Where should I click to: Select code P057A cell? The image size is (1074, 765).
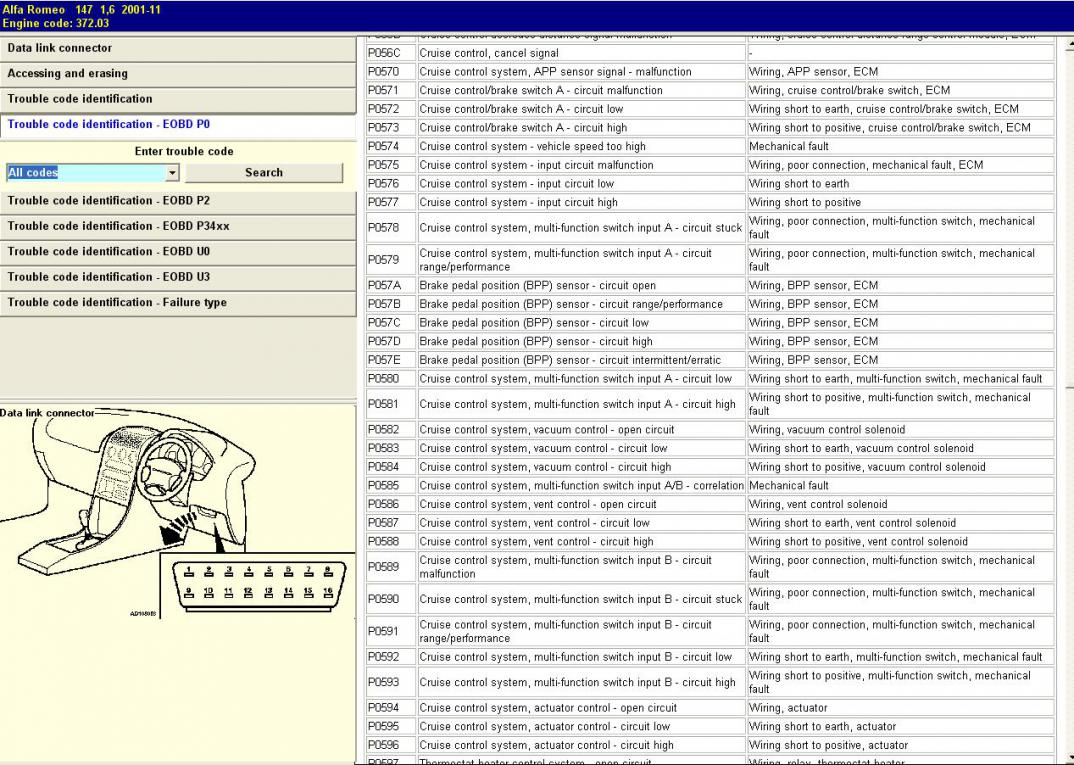point(391,286)
